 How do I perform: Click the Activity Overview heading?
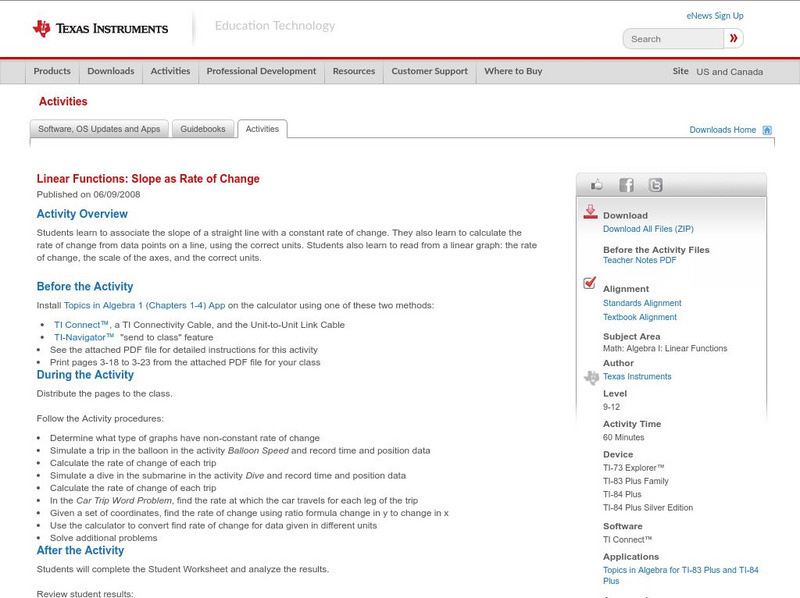click(x=82, y=214)
